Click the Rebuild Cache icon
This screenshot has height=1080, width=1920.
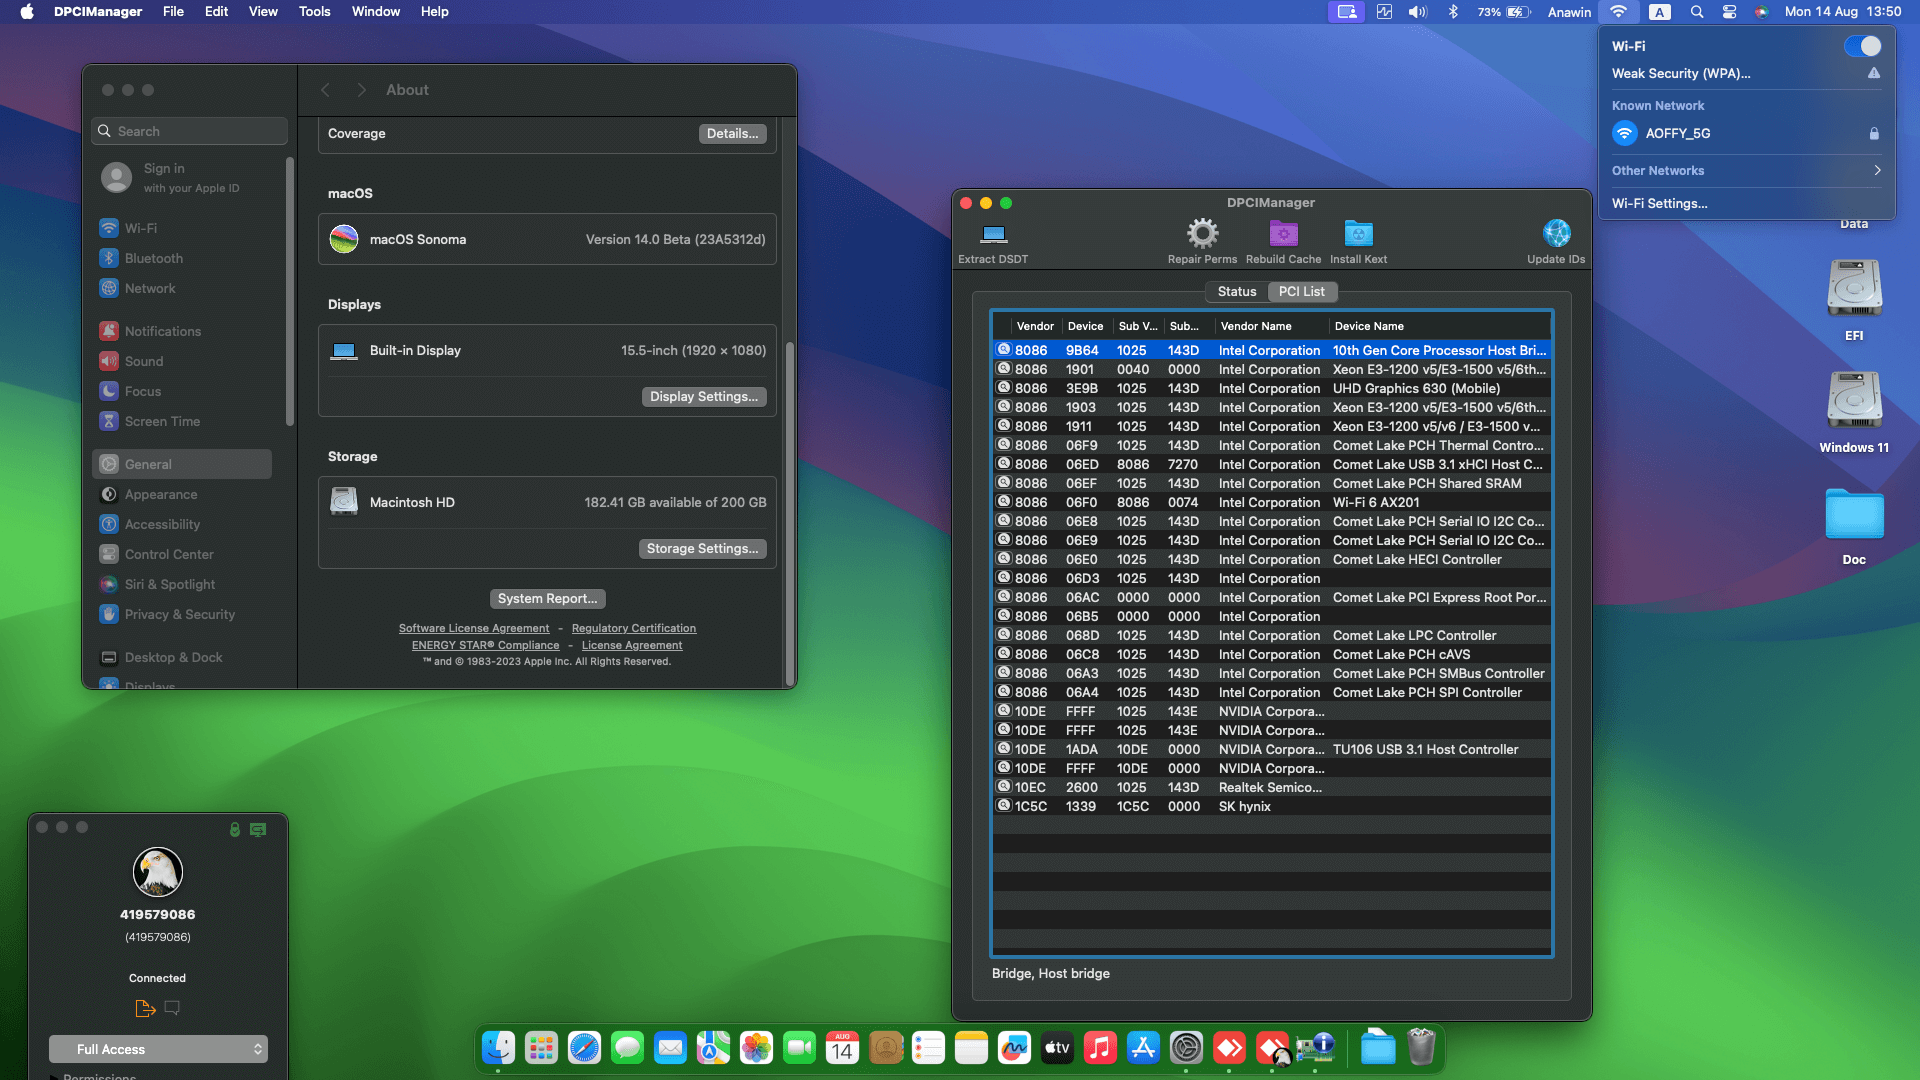click(x=1283, y=235)
